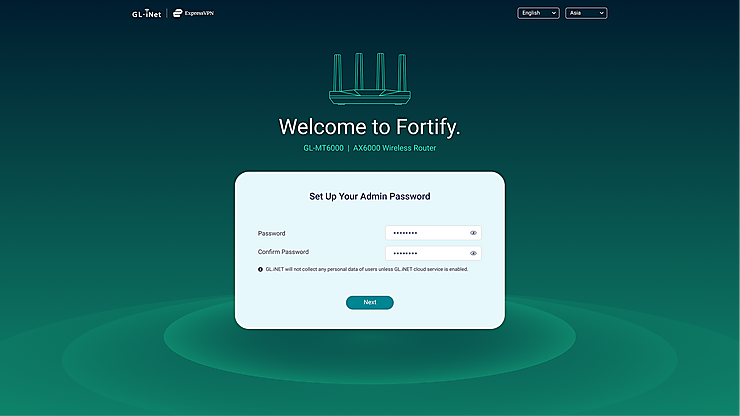
Task: Click 'Welcome to Fortify.' heading
Action: coord(370,127)
